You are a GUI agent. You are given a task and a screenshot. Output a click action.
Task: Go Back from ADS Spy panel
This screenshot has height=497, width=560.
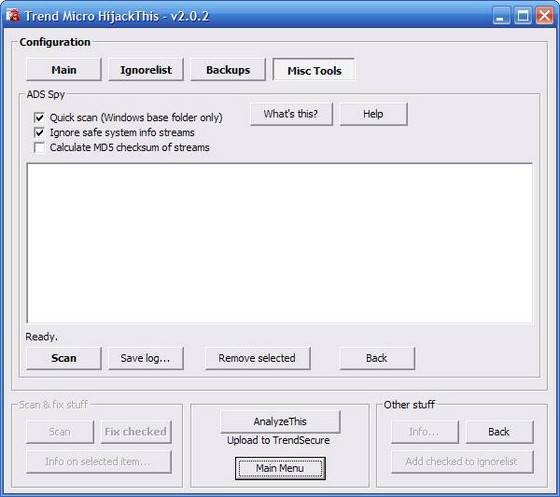[x=377, y=358]
